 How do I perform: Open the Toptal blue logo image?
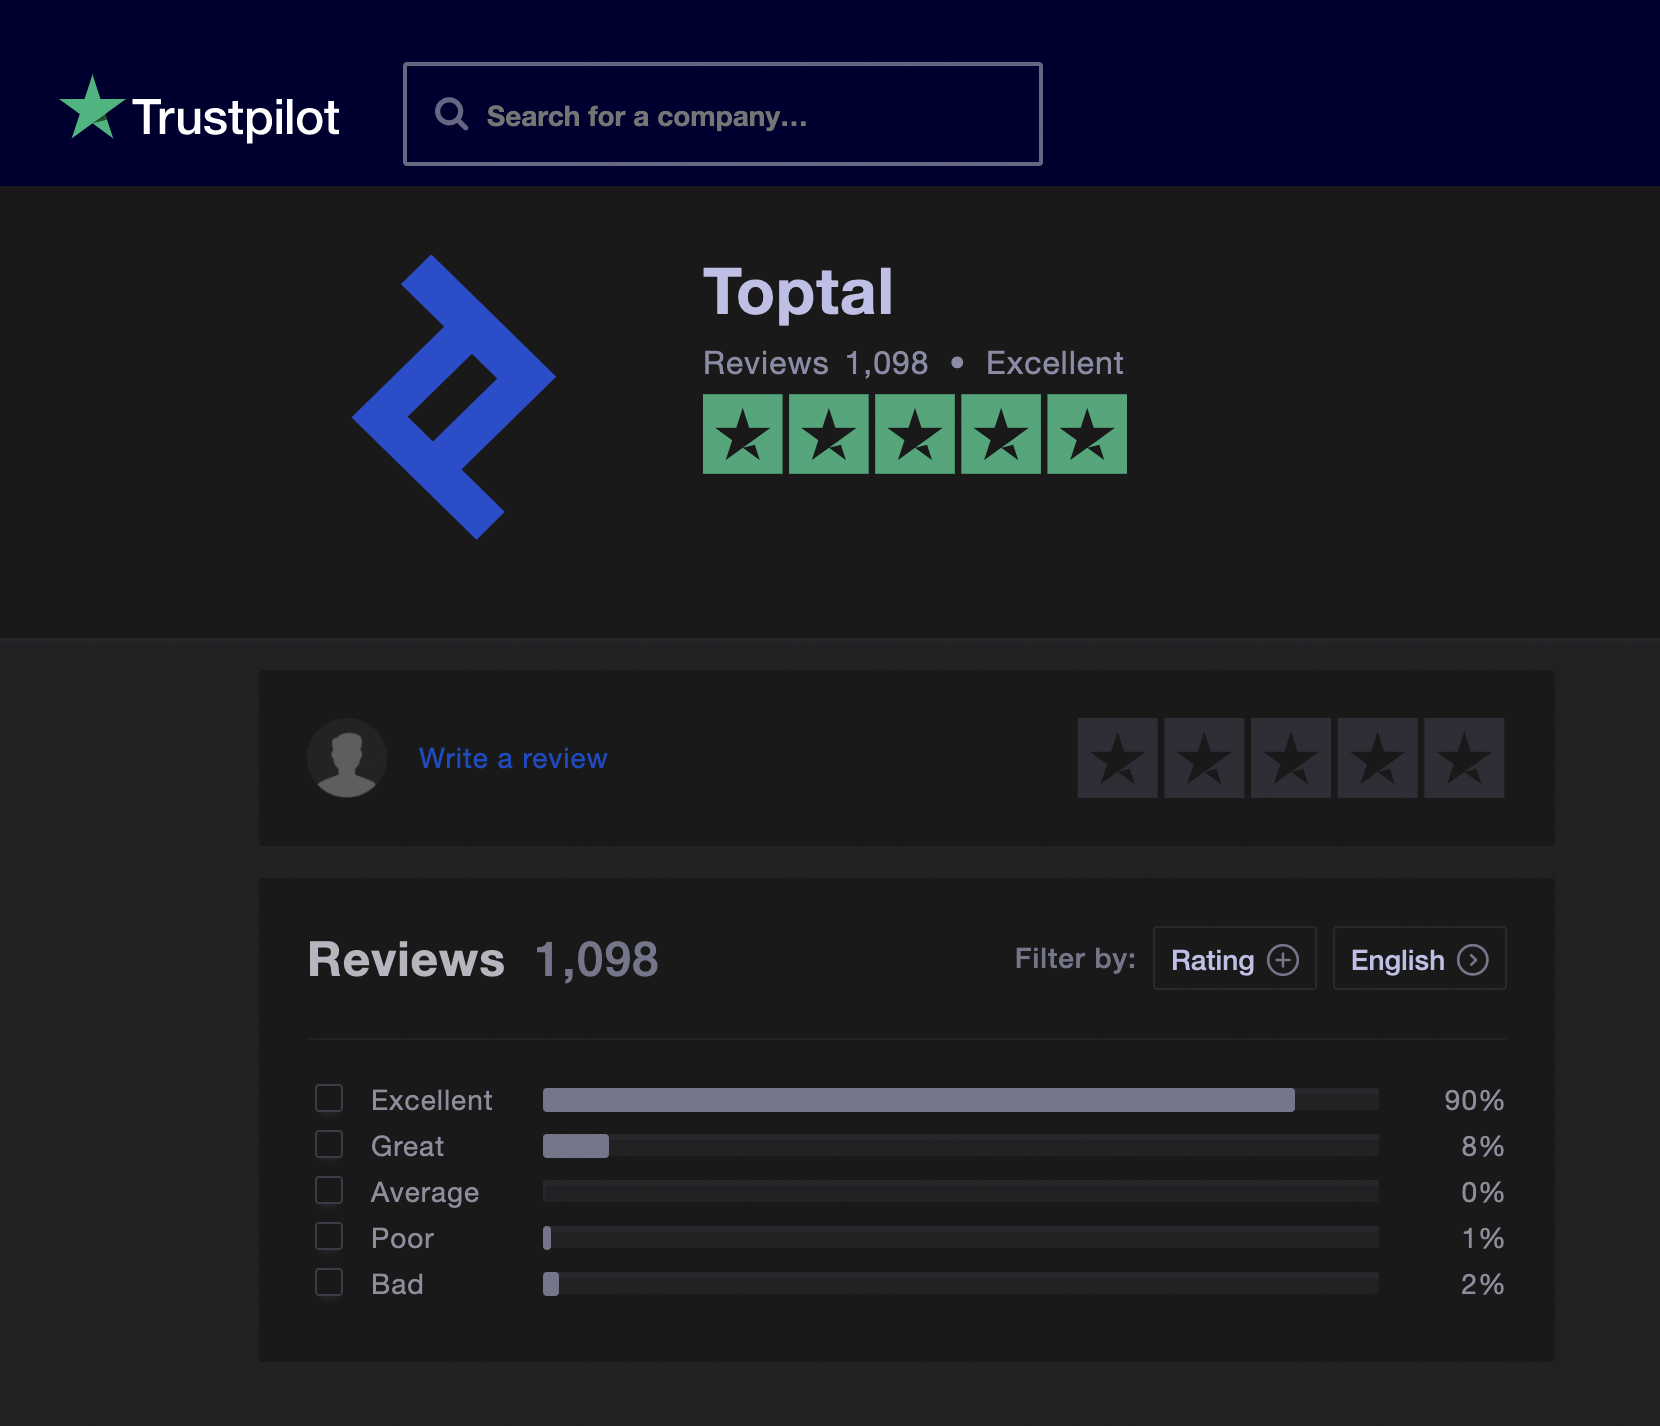click(454, 397)
